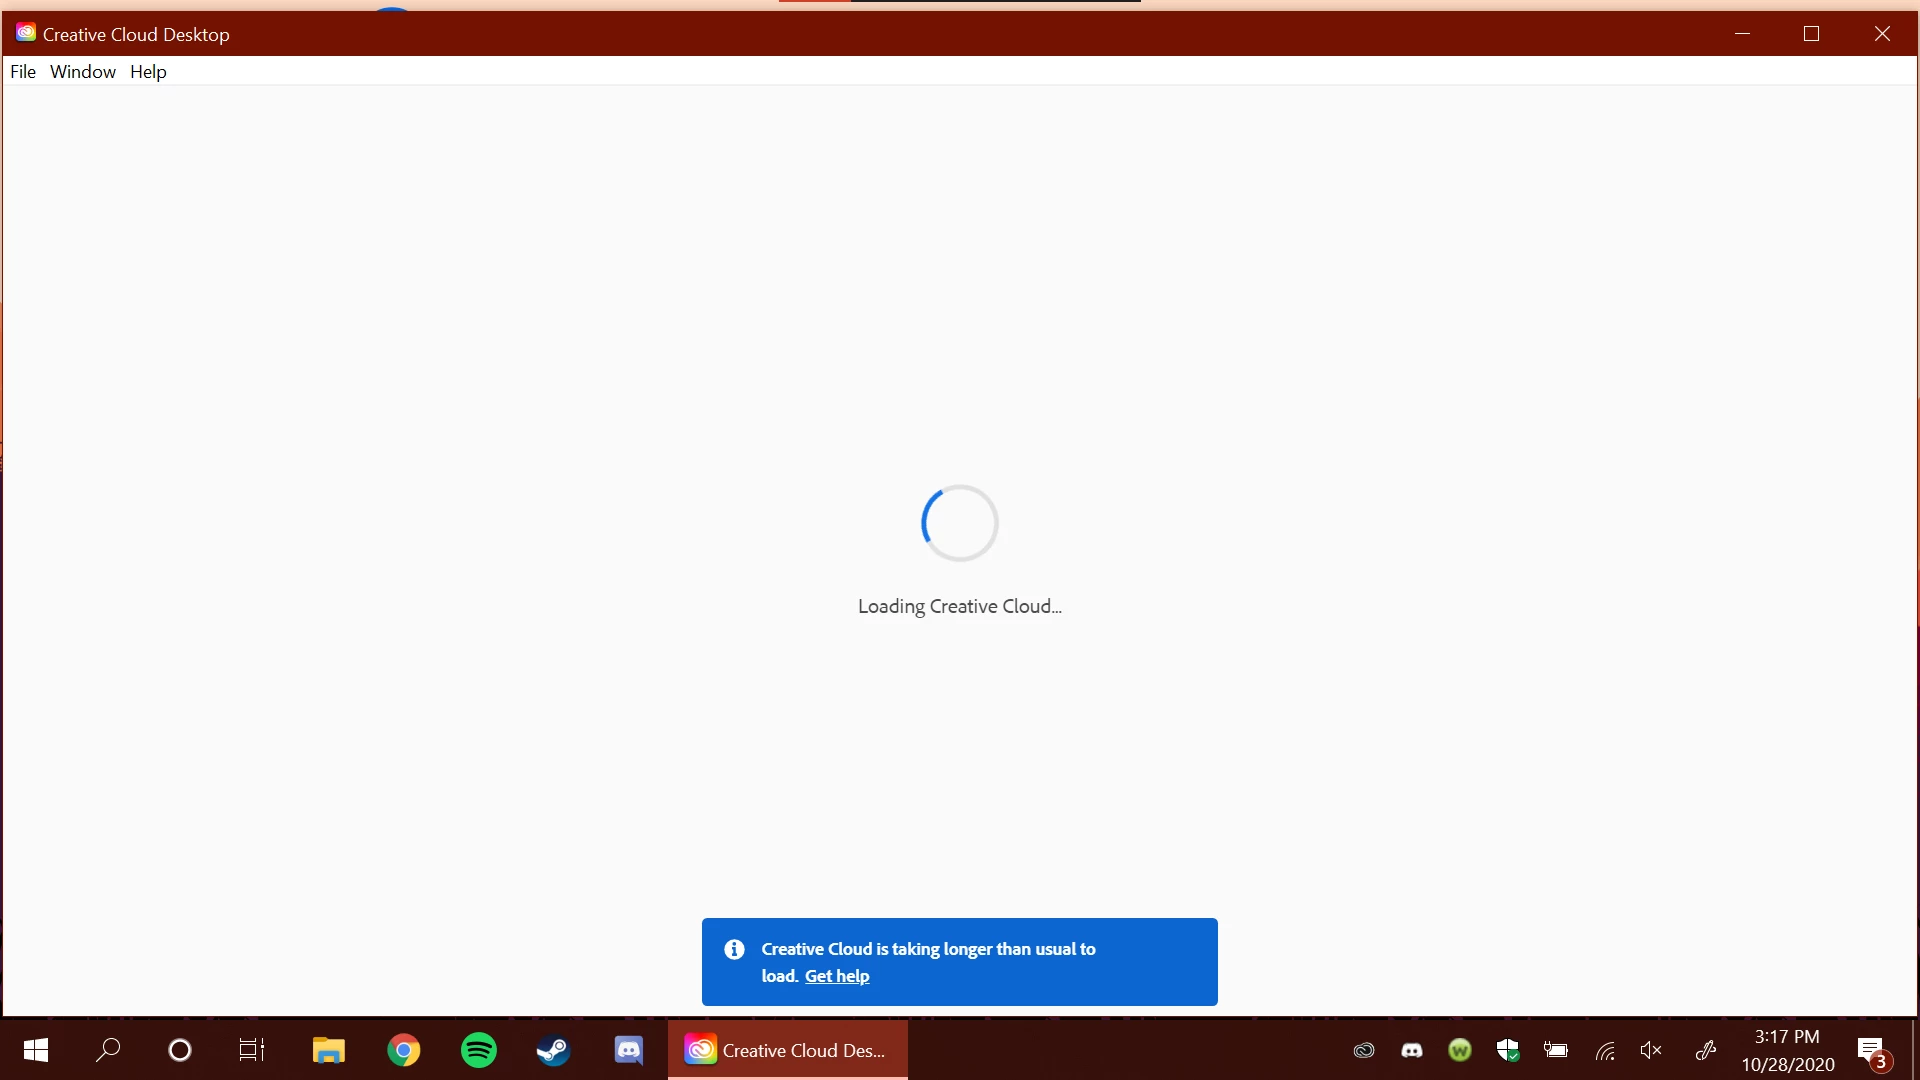
Task: Click Creative Cloud tray icon
Action: click(1364, 1050)
